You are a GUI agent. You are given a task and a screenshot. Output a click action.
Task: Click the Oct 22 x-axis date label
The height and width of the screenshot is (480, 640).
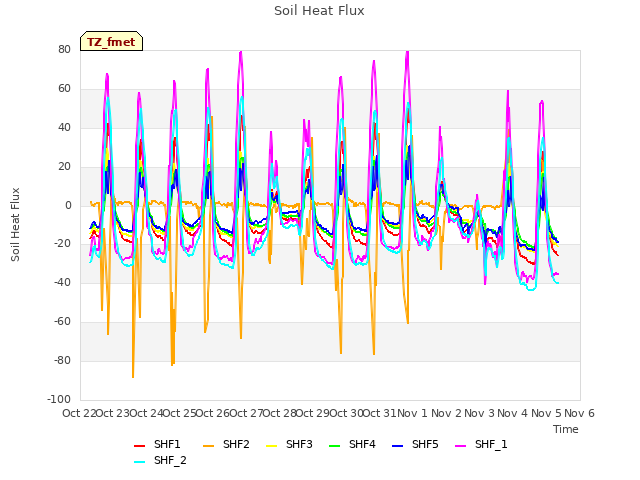click(79, 413)
